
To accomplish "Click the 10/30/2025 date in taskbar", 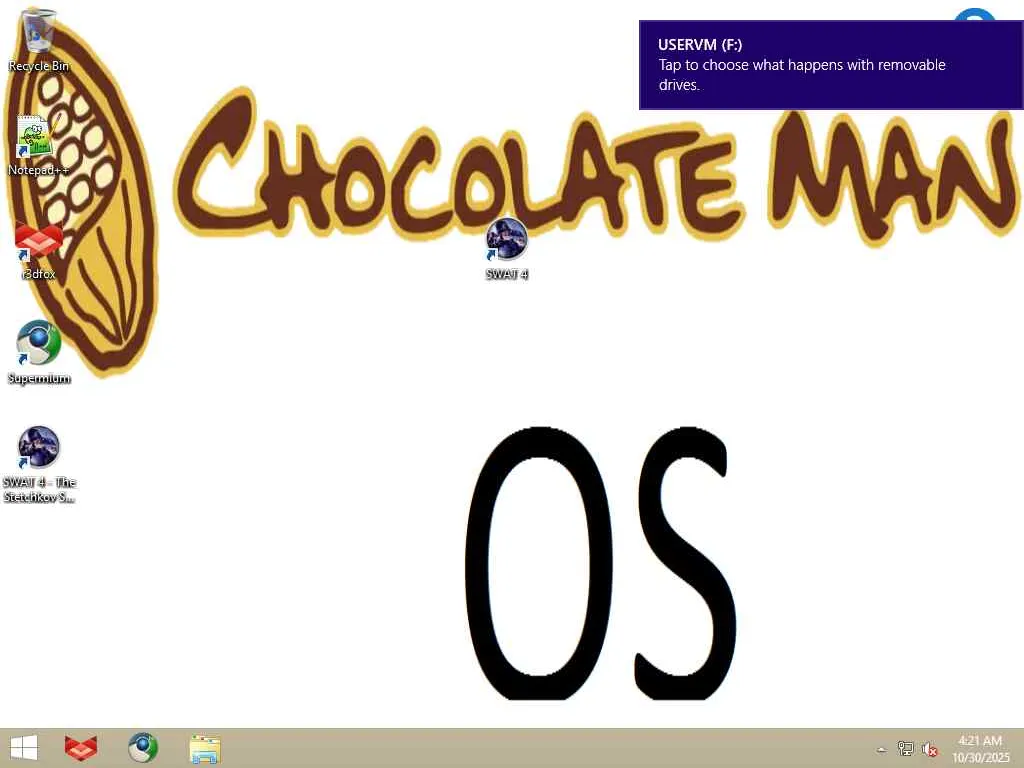I will (x=981, y=758).
